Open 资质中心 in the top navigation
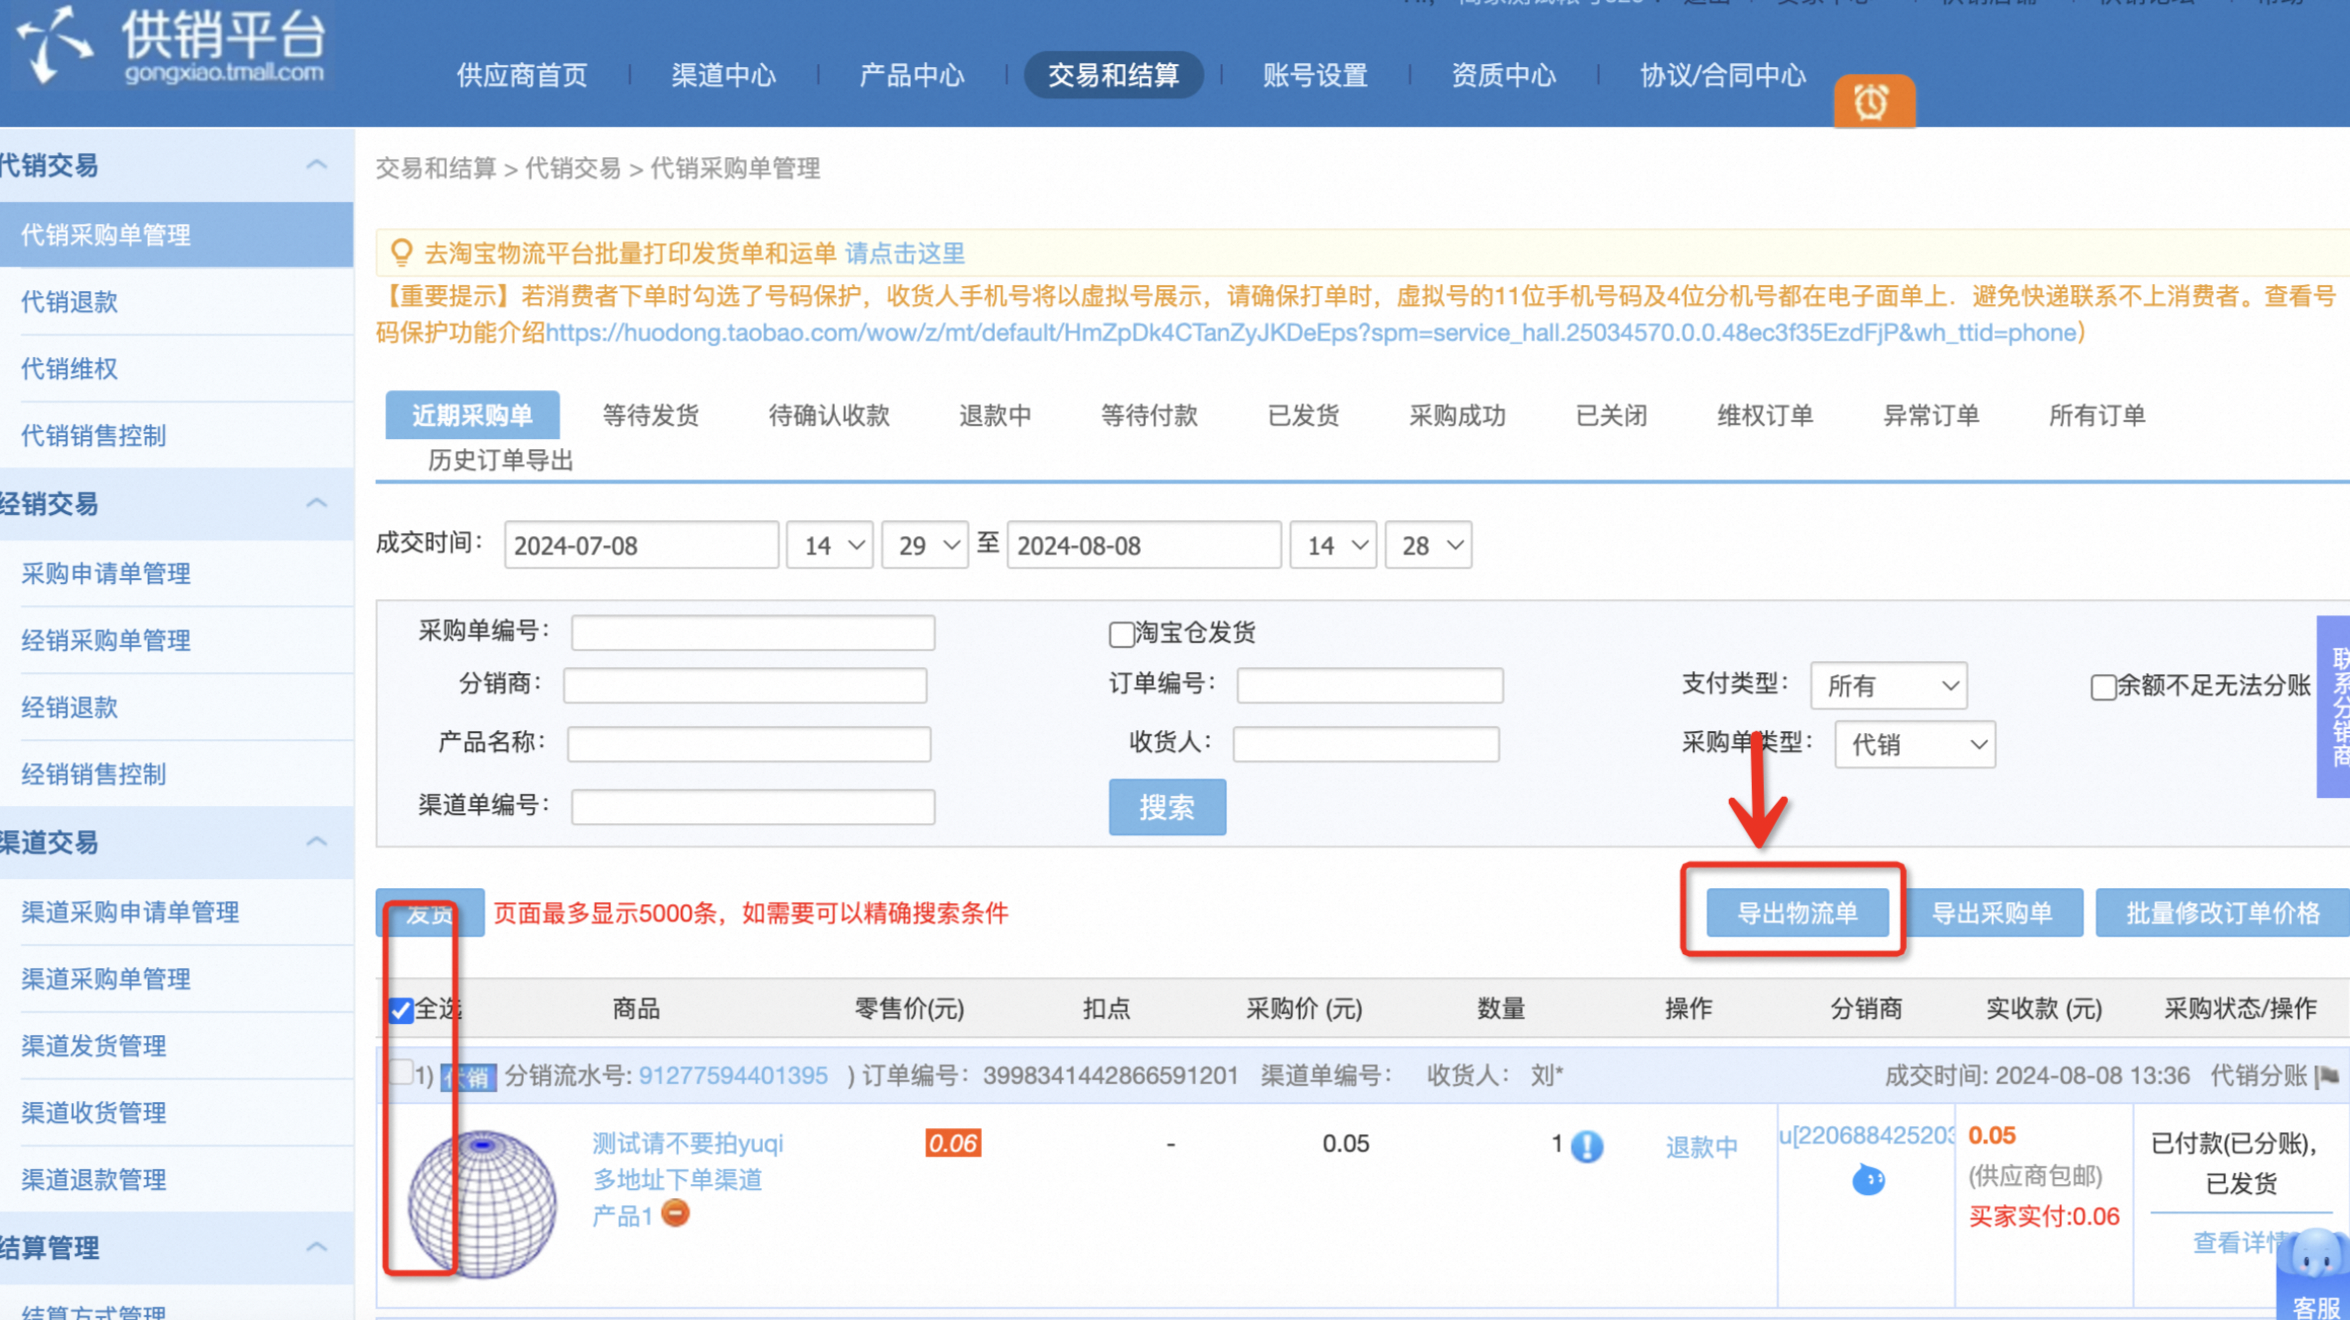Image resolution: width=2350 pixels, height=1320 pixels. [1504, 75]
